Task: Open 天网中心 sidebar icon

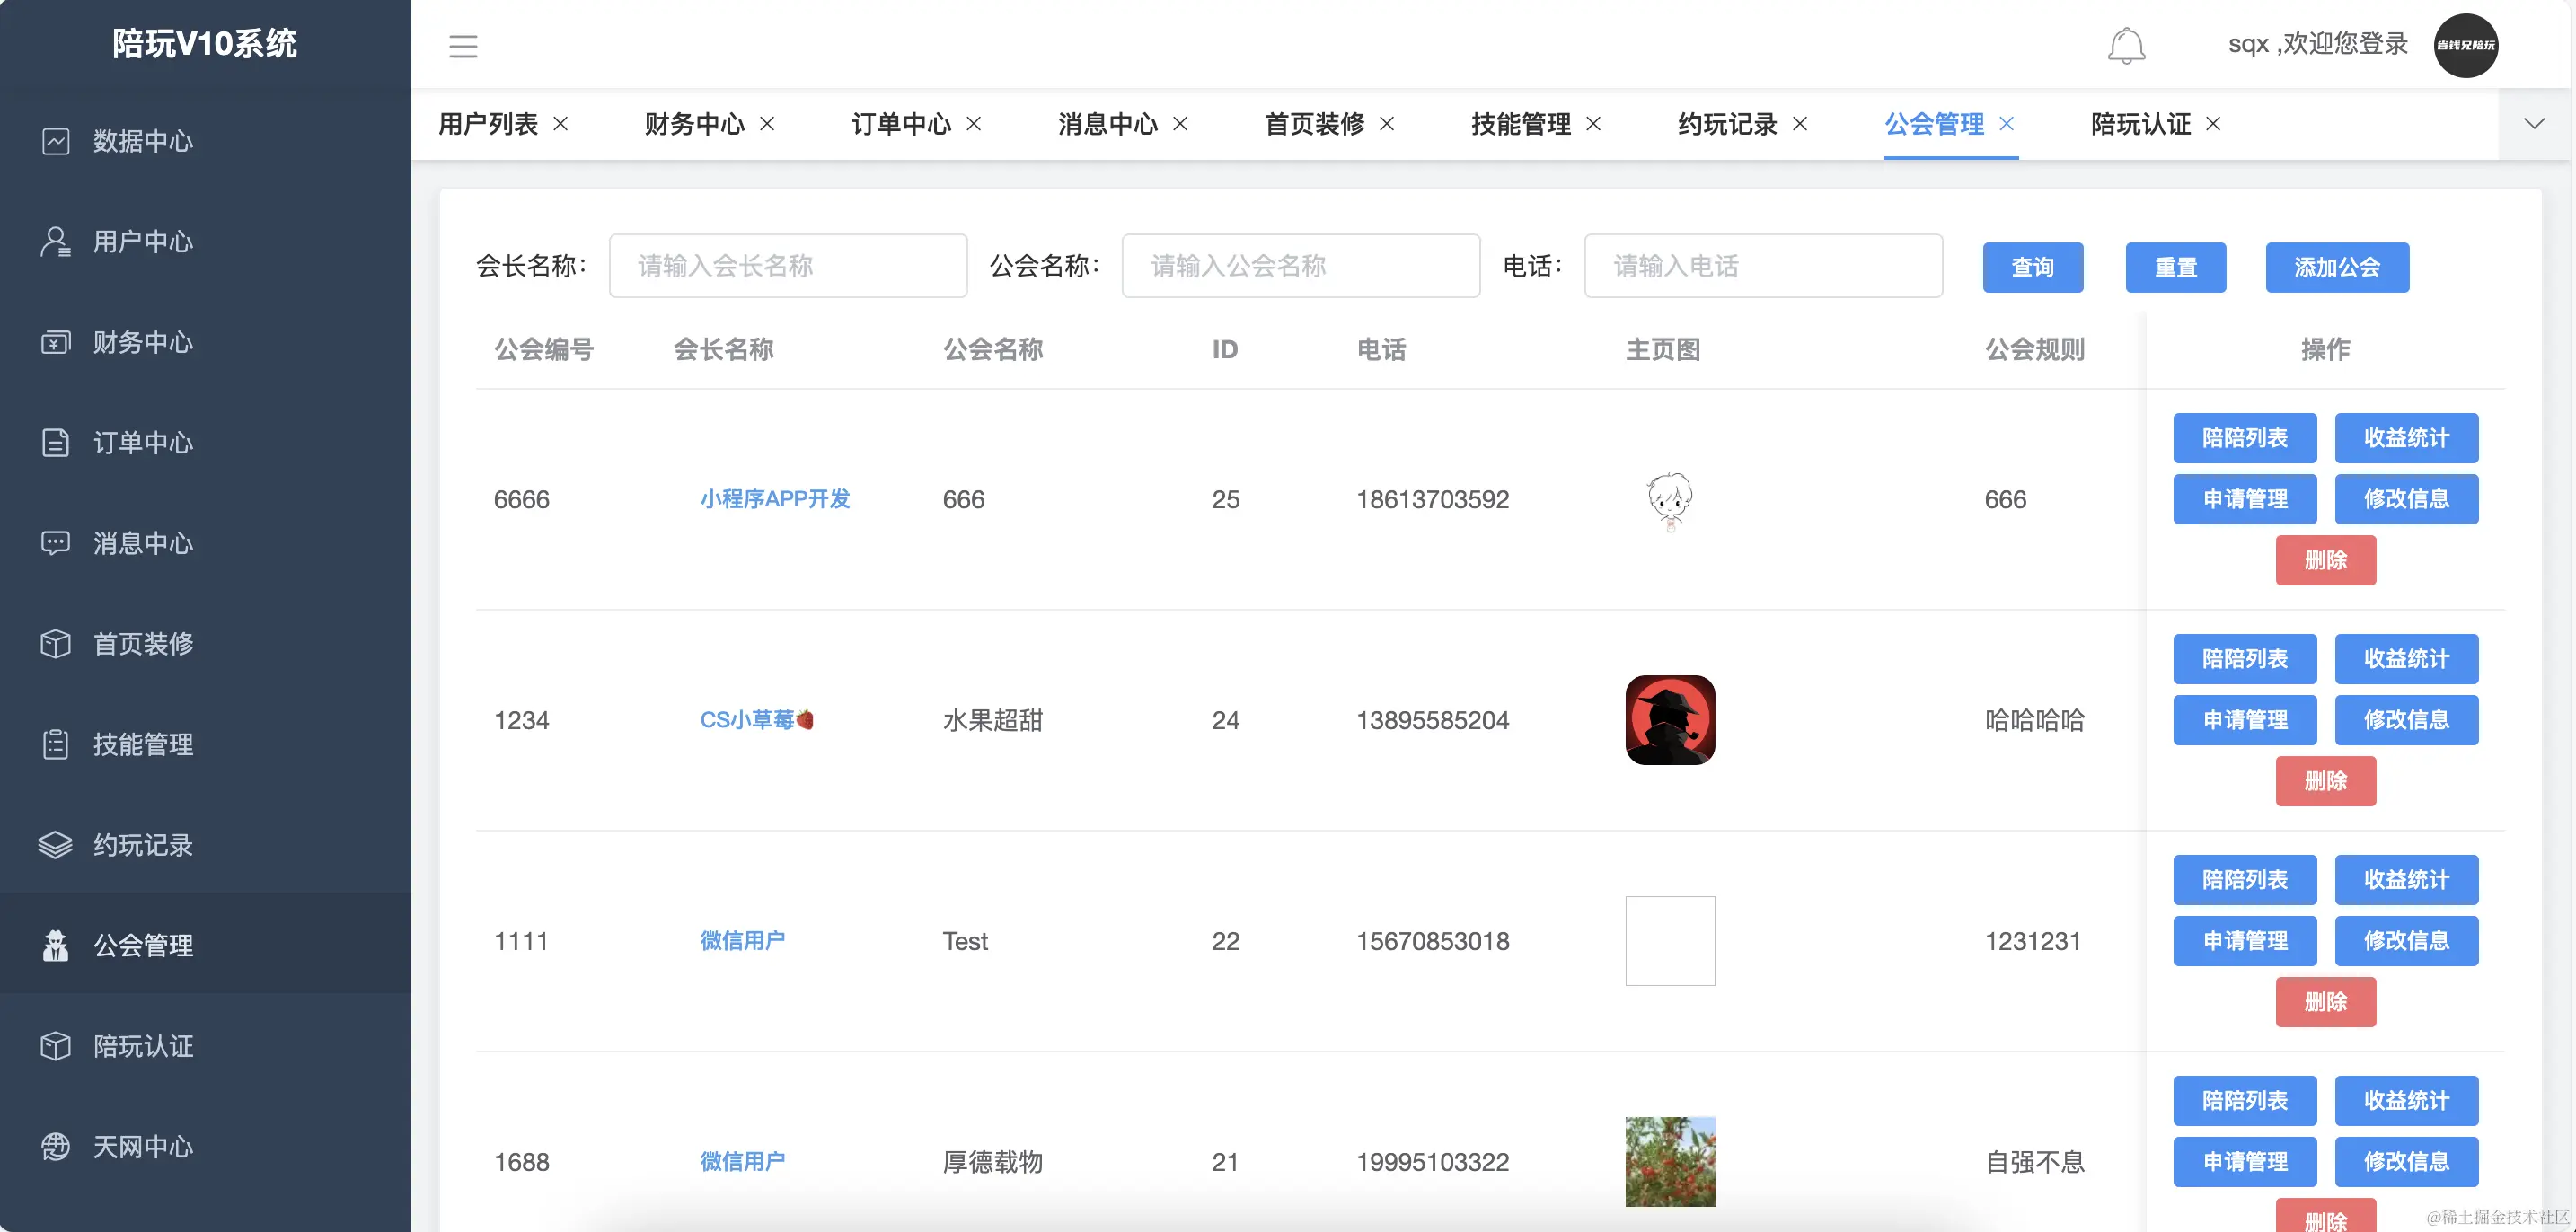Action: 56,1146
